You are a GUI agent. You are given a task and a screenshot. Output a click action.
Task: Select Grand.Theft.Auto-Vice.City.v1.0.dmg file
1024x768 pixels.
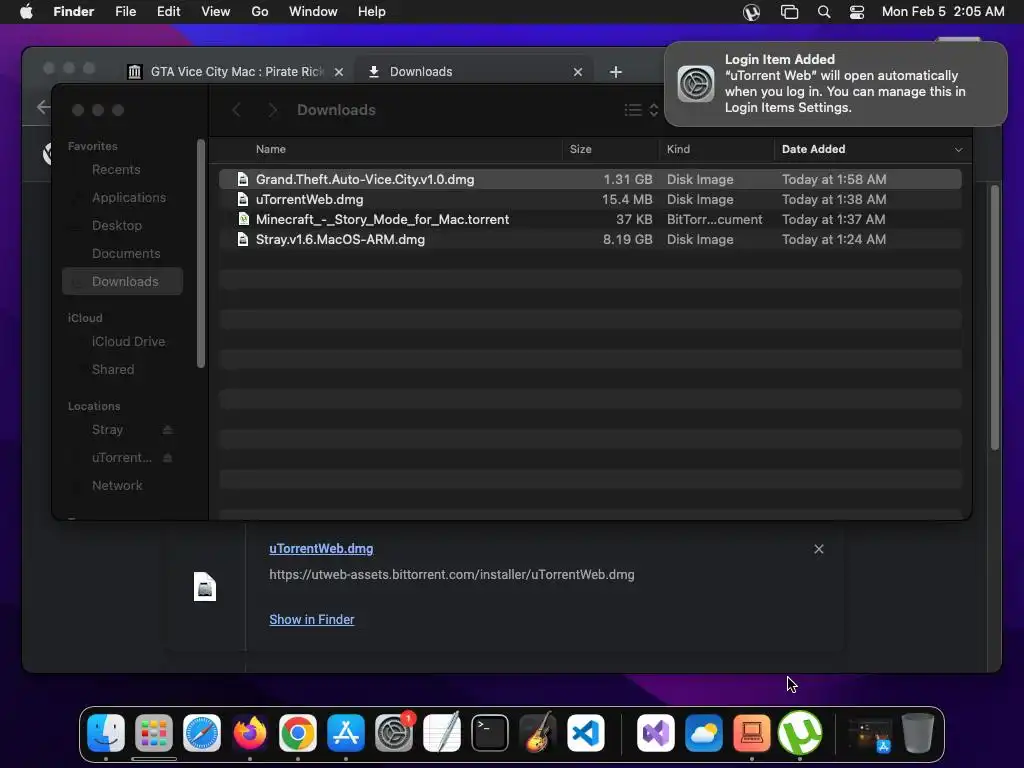pyautogui.click(x=590, y=179)
